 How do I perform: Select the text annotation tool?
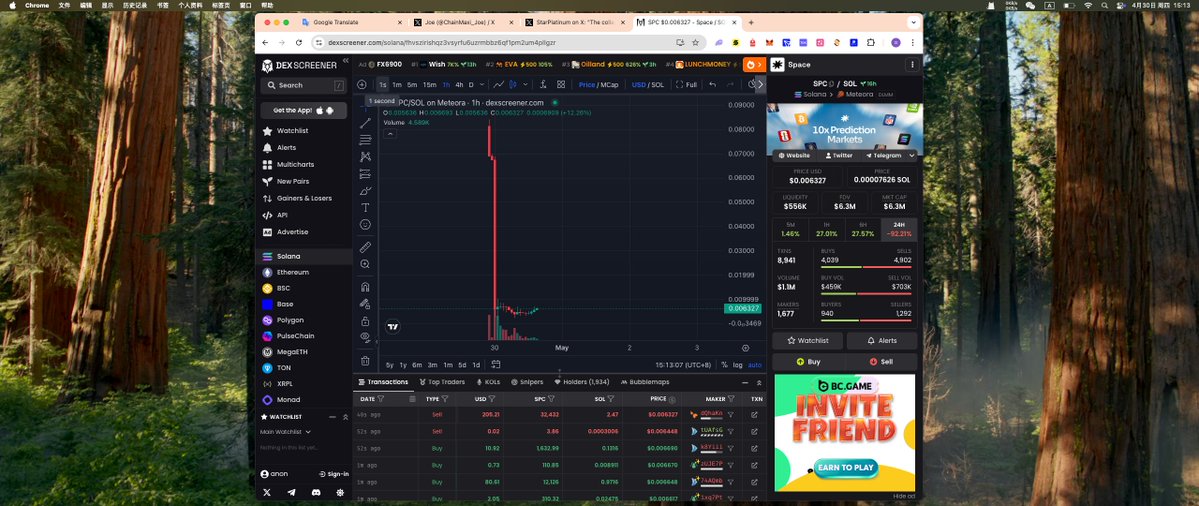tap(366, 207)
